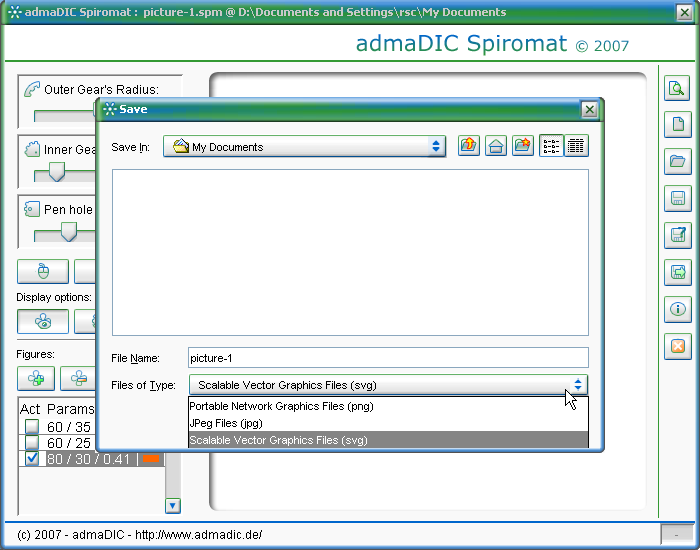
Task: Save picture using floppy disk icon
Action: click(677, 198)
